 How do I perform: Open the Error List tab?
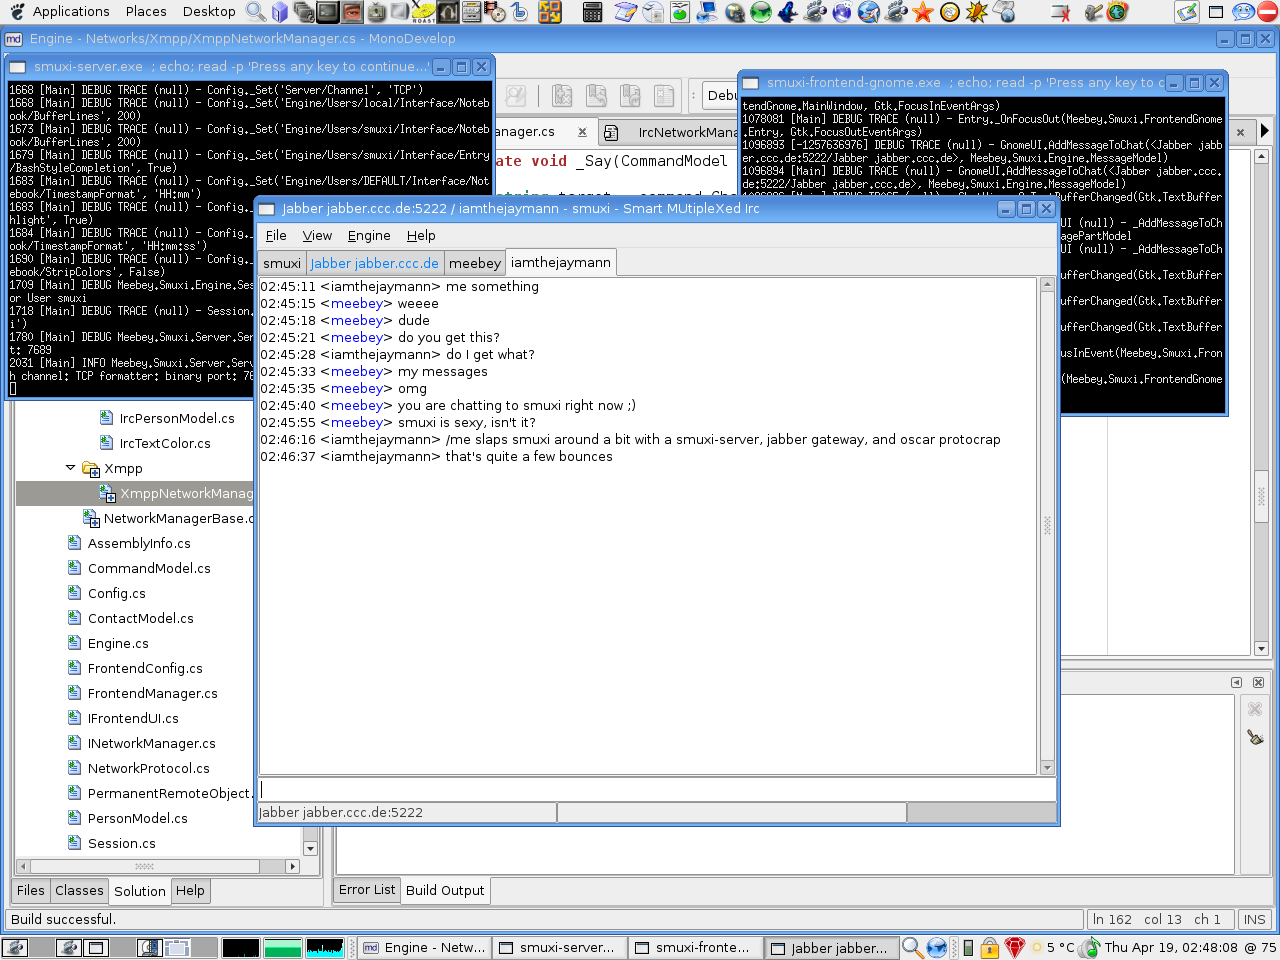coord(367,889)
